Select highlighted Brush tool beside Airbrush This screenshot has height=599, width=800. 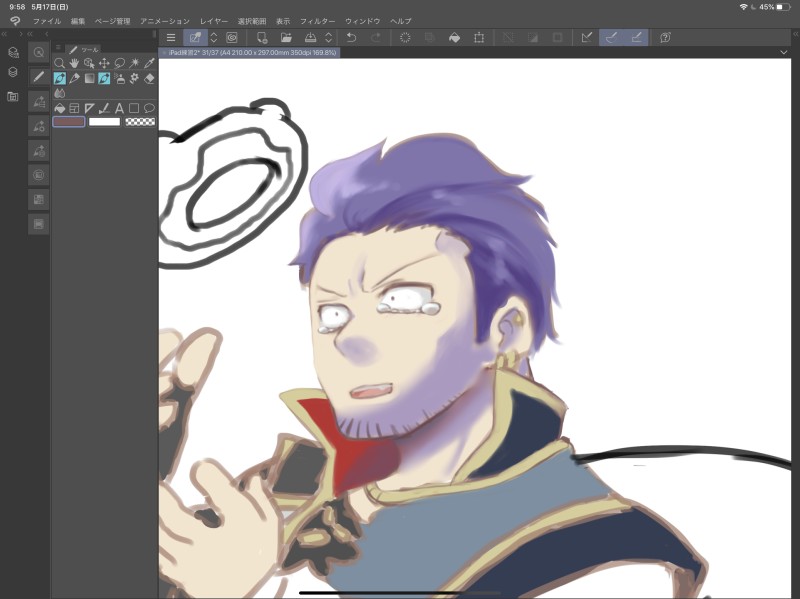tap(104, 79)
